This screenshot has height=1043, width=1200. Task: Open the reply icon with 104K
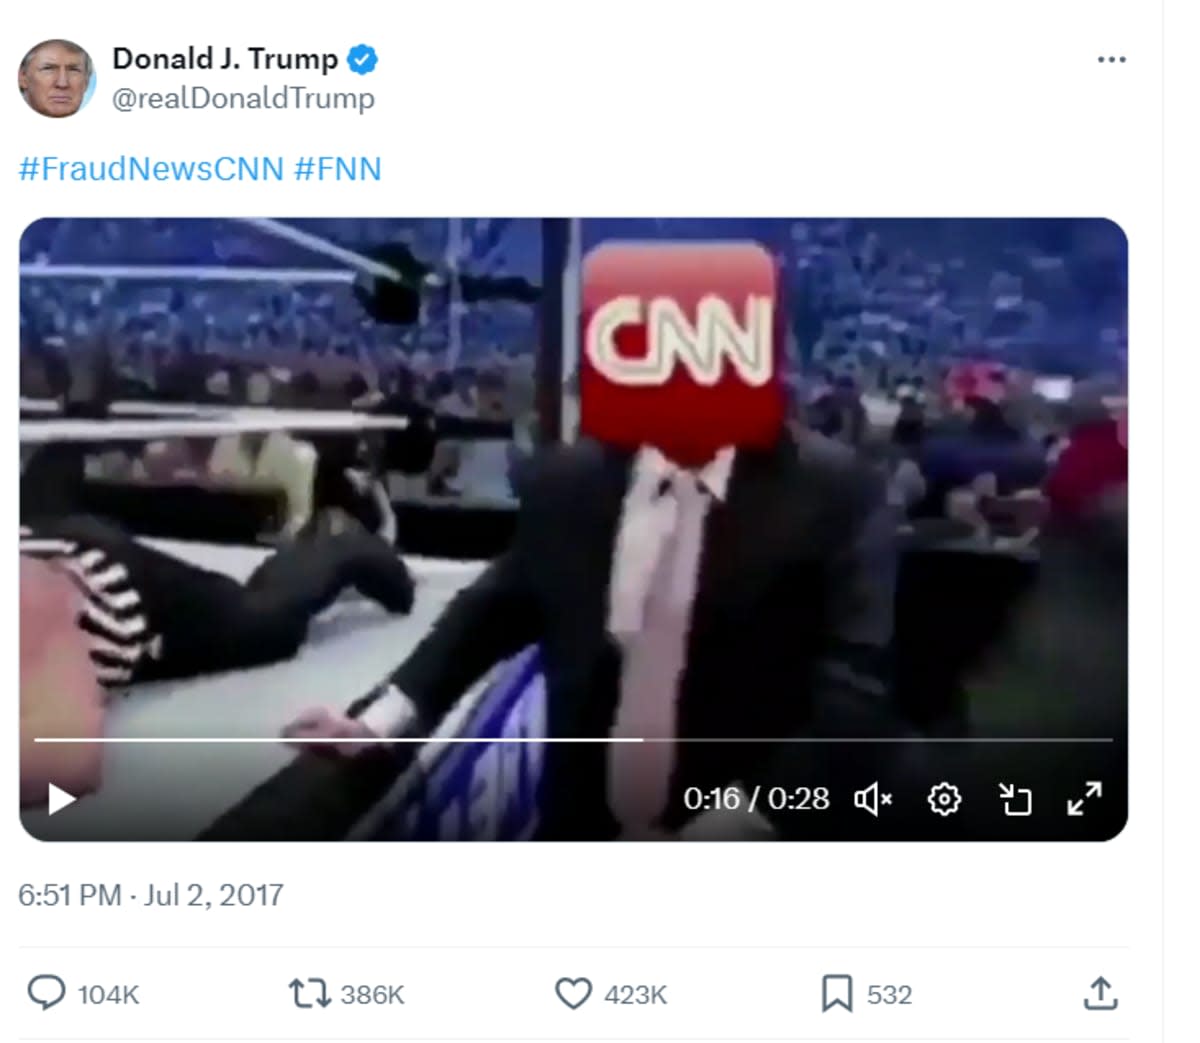tap(46, 994)
